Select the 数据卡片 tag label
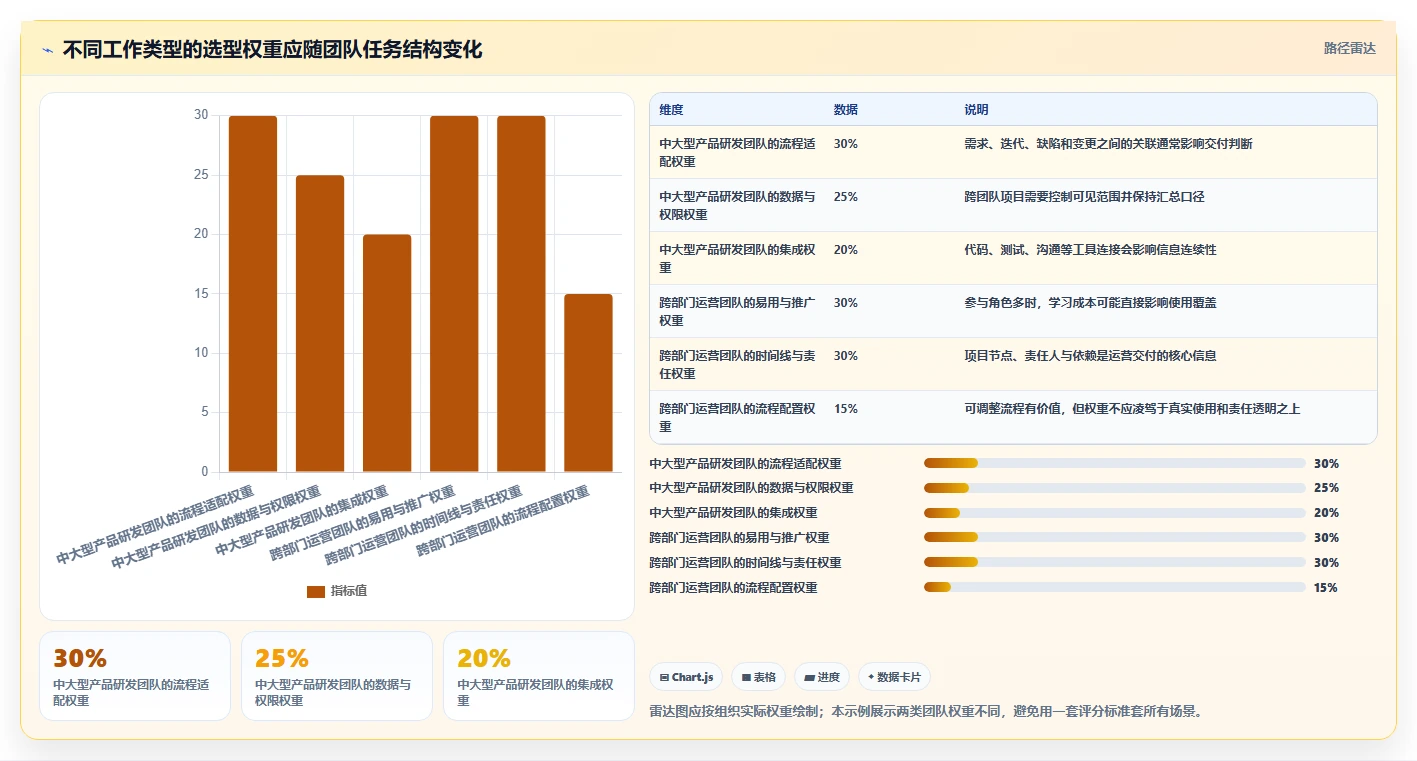Viewport: 1417px width, 761px height. click(899, 677)
